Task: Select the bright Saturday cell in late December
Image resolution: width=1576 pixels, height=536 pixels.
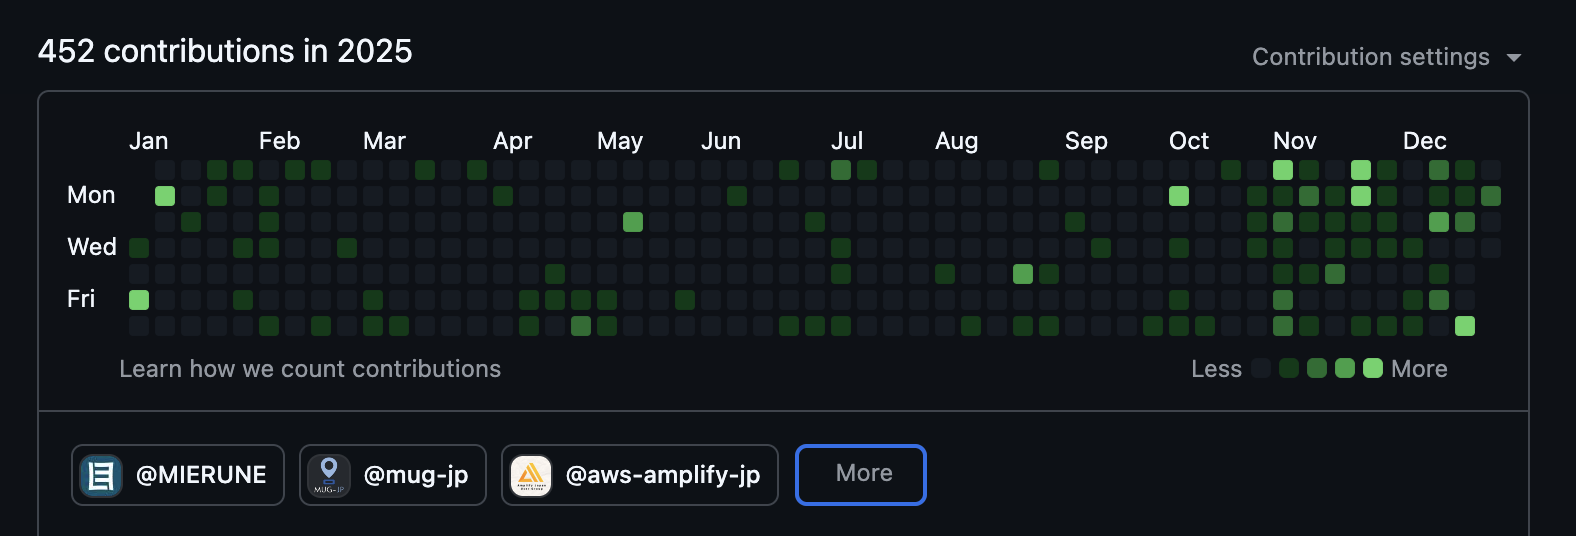Action: click(x=1465, y=325)
